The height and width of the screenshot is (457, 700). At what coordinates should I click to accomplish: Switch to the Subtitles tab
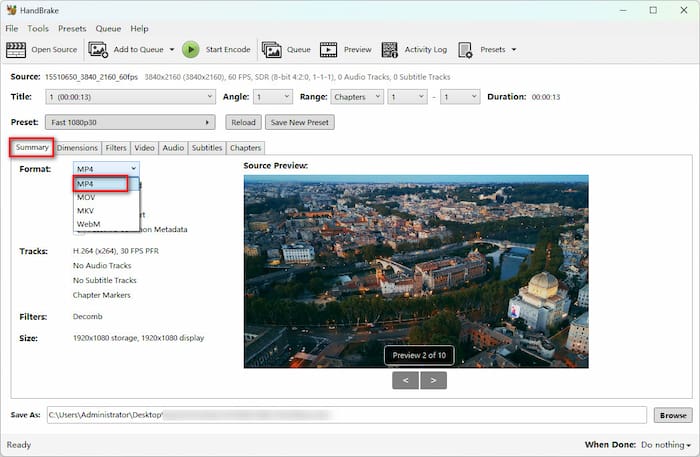point(207,148)
